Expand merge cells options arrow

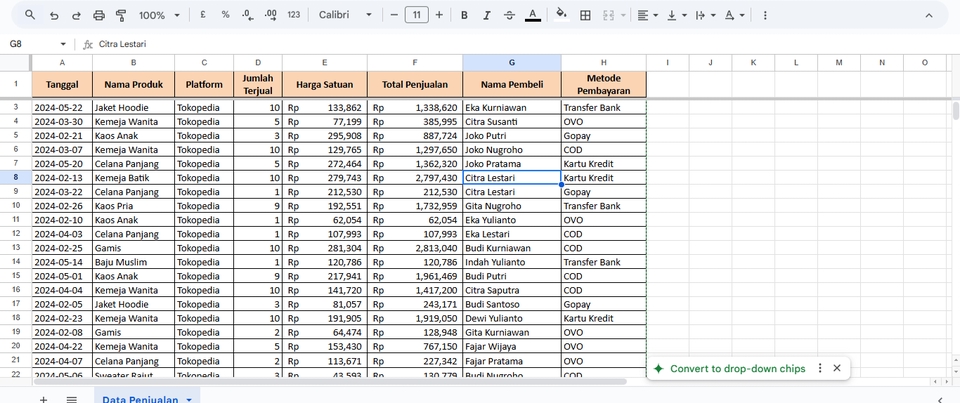coord(623,15)
